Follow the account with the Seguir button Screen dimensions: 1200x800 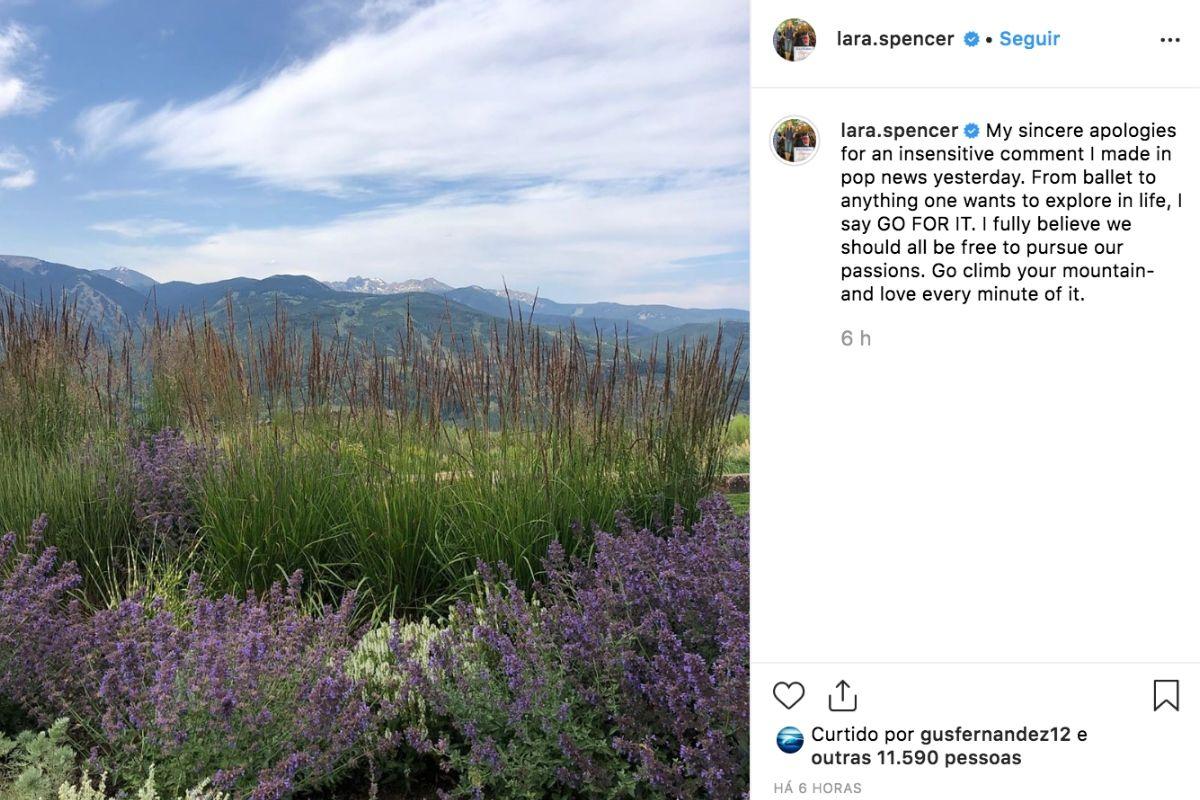point(1029,39)
